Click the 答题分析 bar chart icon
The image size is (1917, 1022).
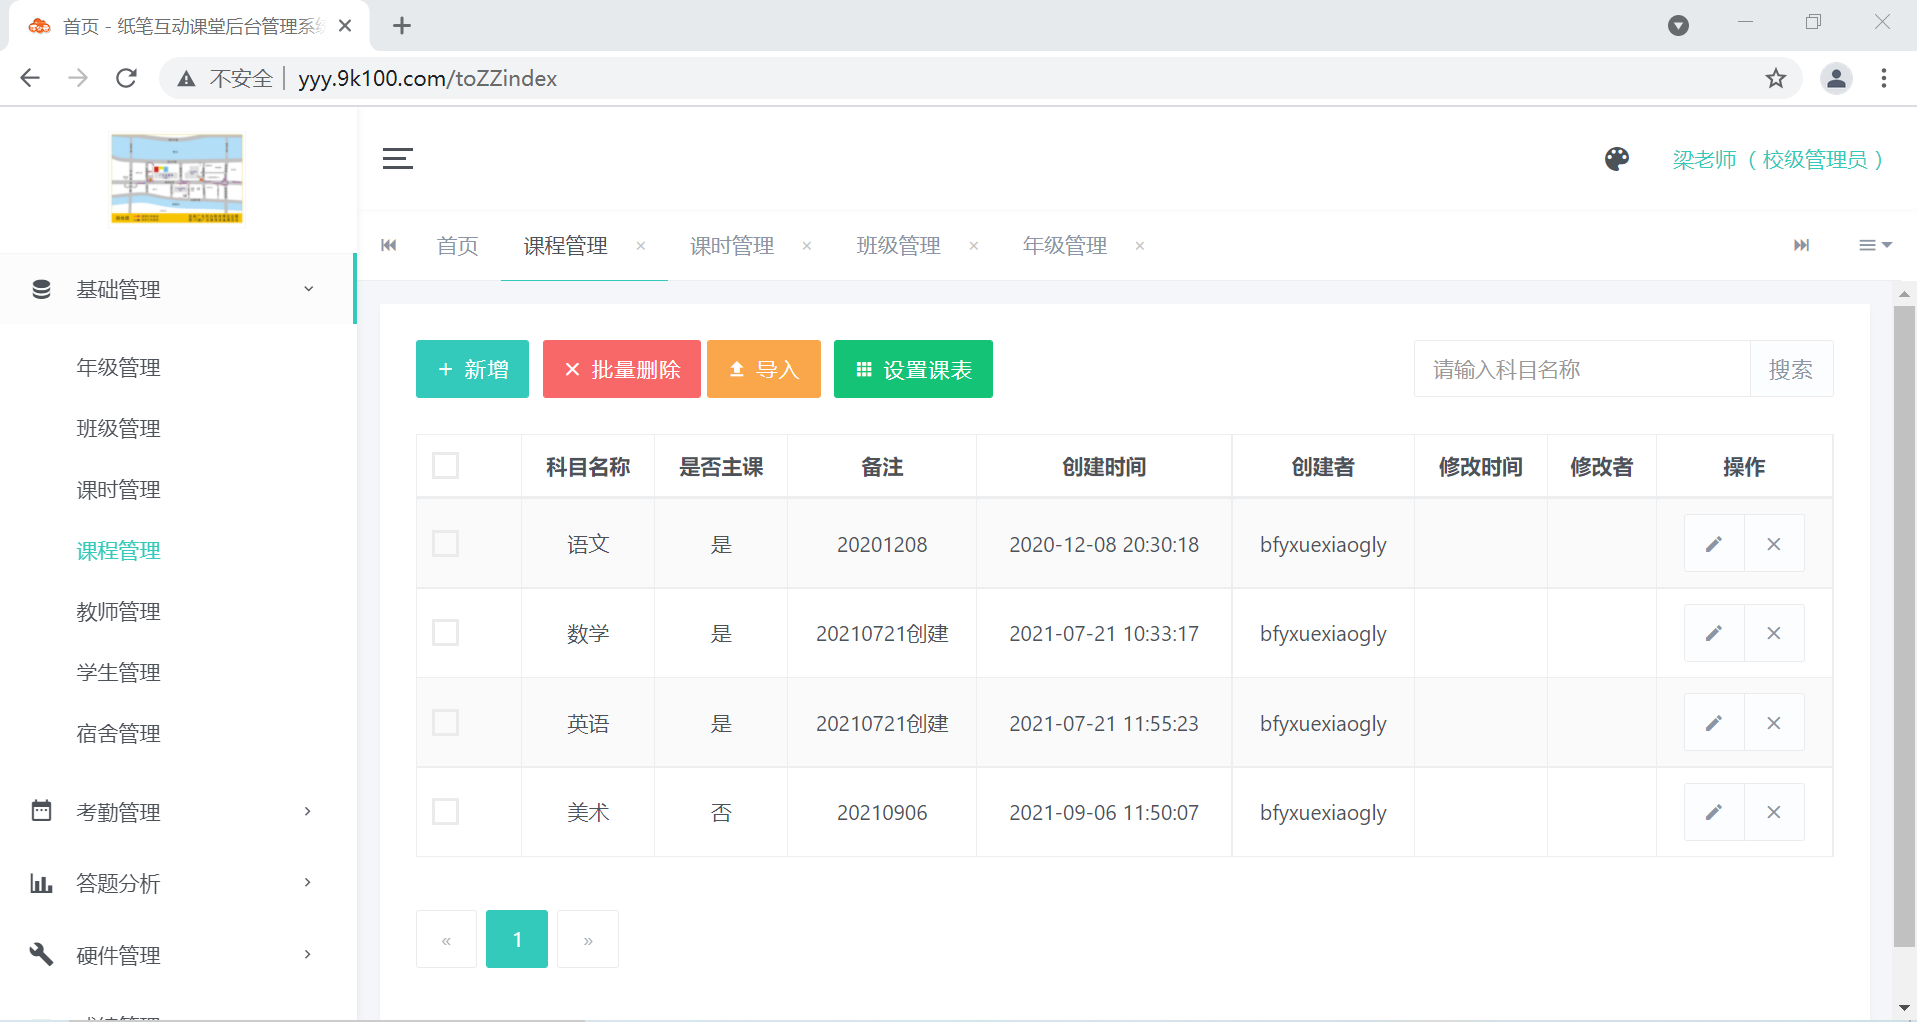[41, 883]
